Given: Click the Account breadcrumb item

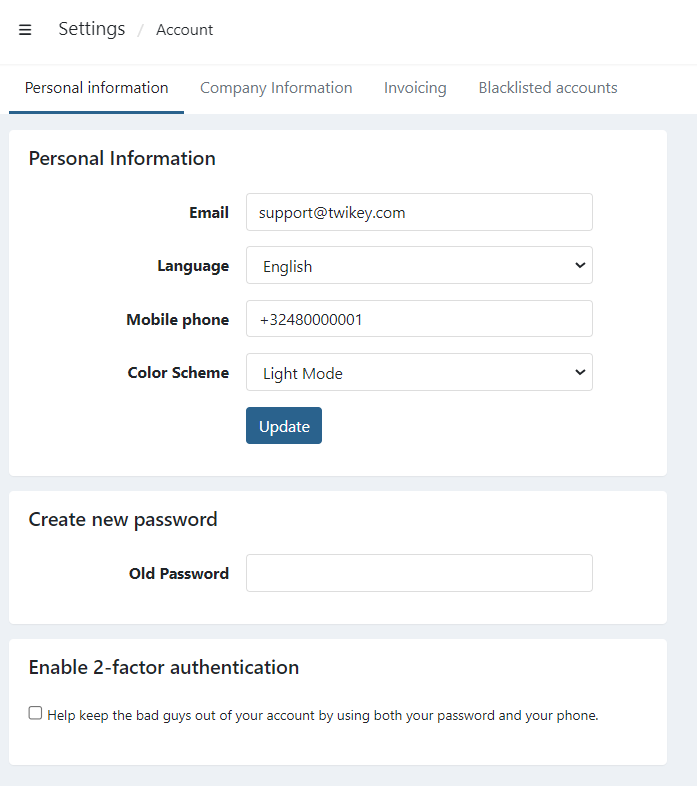Looking at the screenshot, I should [x=184, y=30].
